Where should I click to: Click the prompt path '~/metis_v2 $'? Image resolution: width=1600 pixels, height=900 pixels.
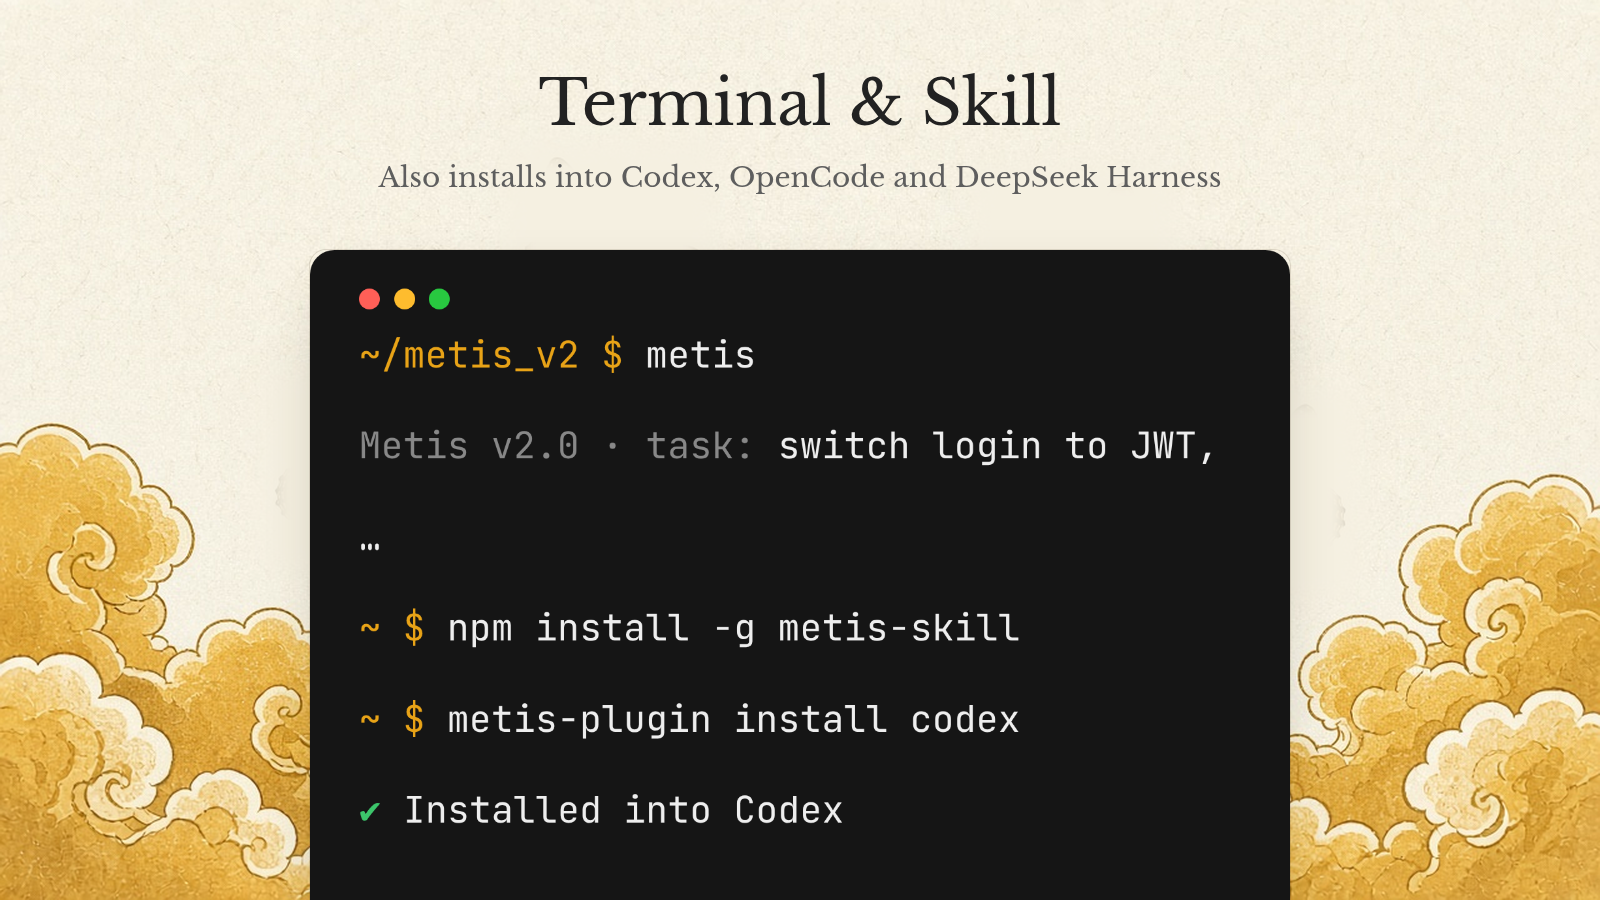click(491, 356)
